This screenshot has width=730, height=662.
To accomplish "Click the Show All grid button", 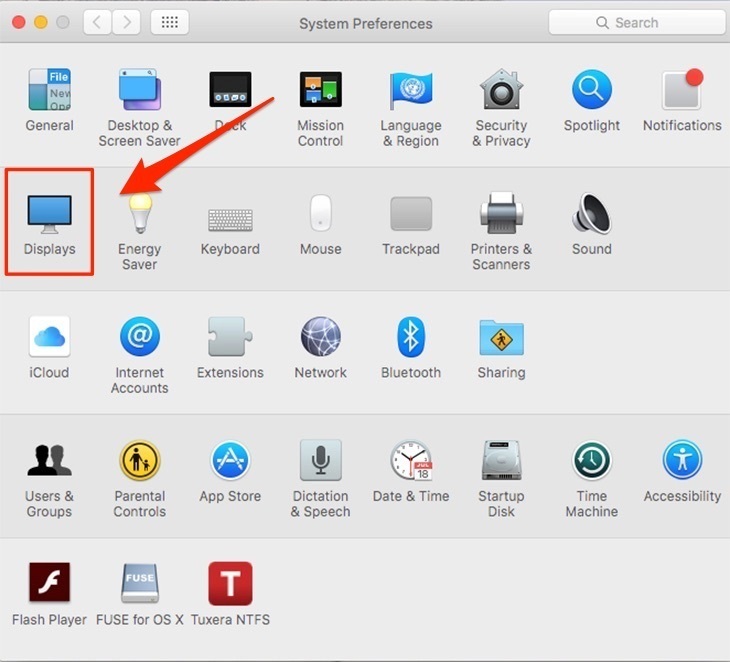I will pyautogui.click(x=169, y=22).
